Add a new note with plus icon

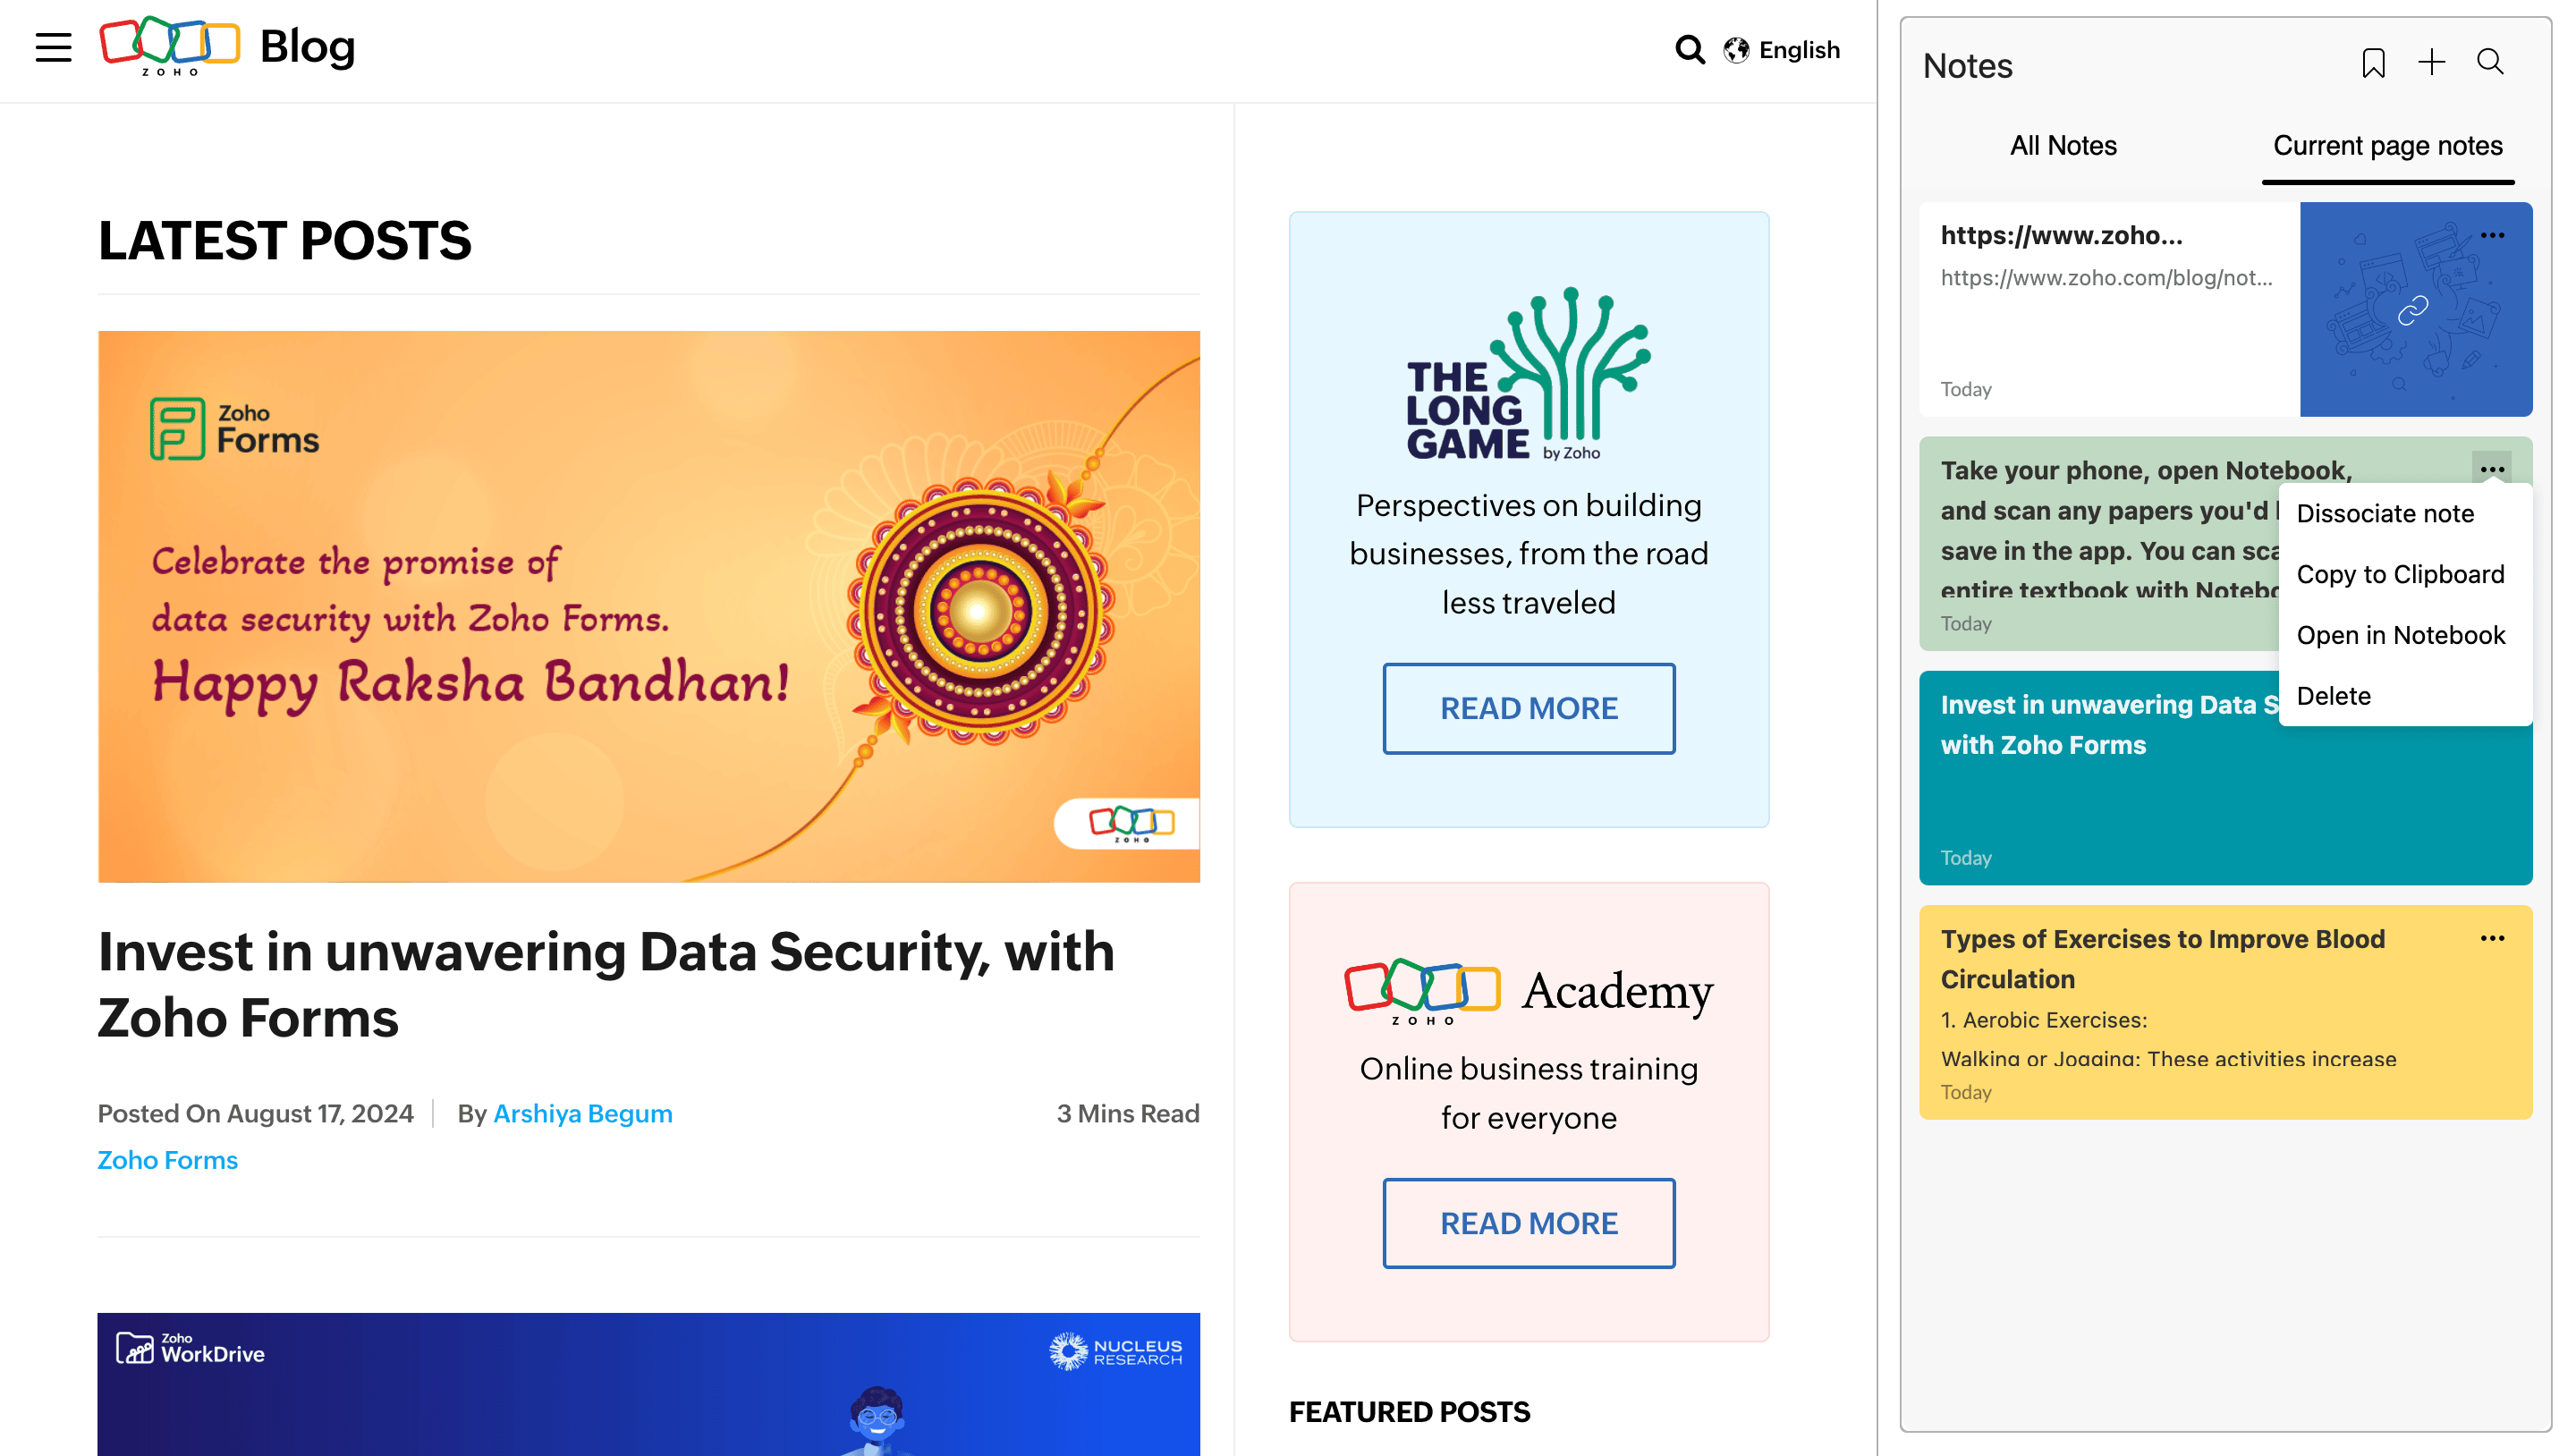click(2431, 63)
